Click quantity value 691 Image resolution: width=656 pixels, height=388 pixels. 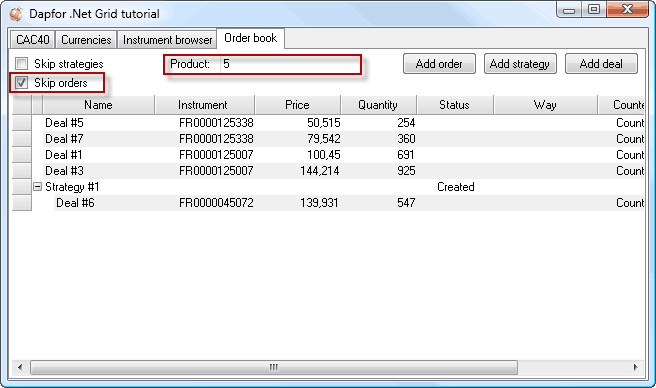point(405,155)
